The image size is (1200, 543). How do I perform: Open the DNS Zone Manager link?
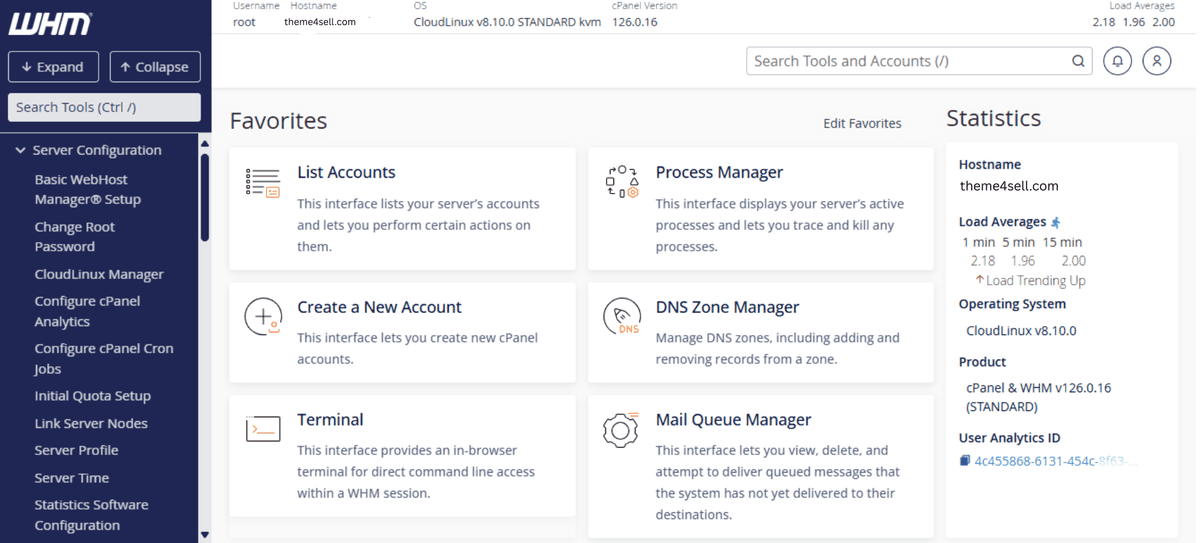pyautogui.click(x=727, y=307)
